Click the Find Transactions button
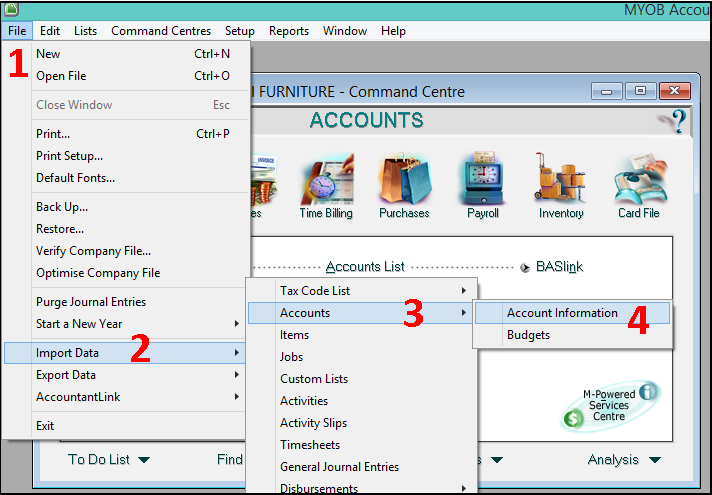Screen dimensions: 712x495 pyautogui.click(x=230, y=460)
